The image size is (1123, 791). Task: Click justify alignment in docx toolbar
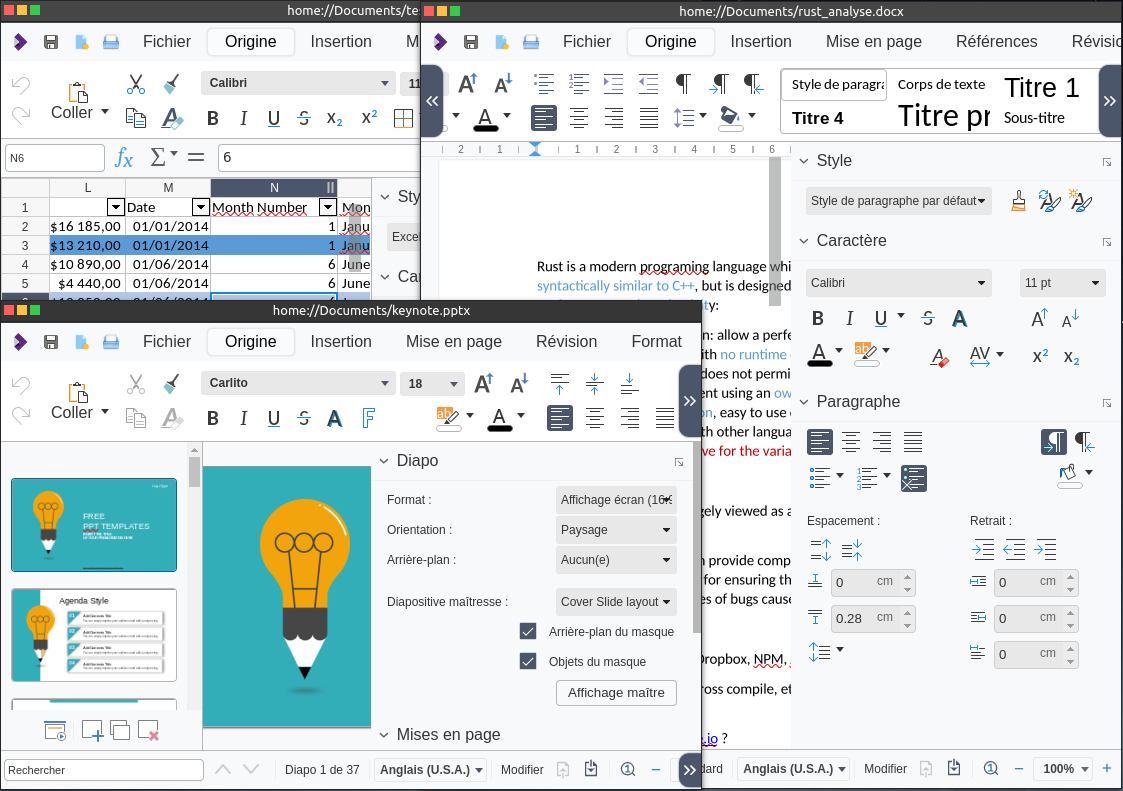coord(649,118)
